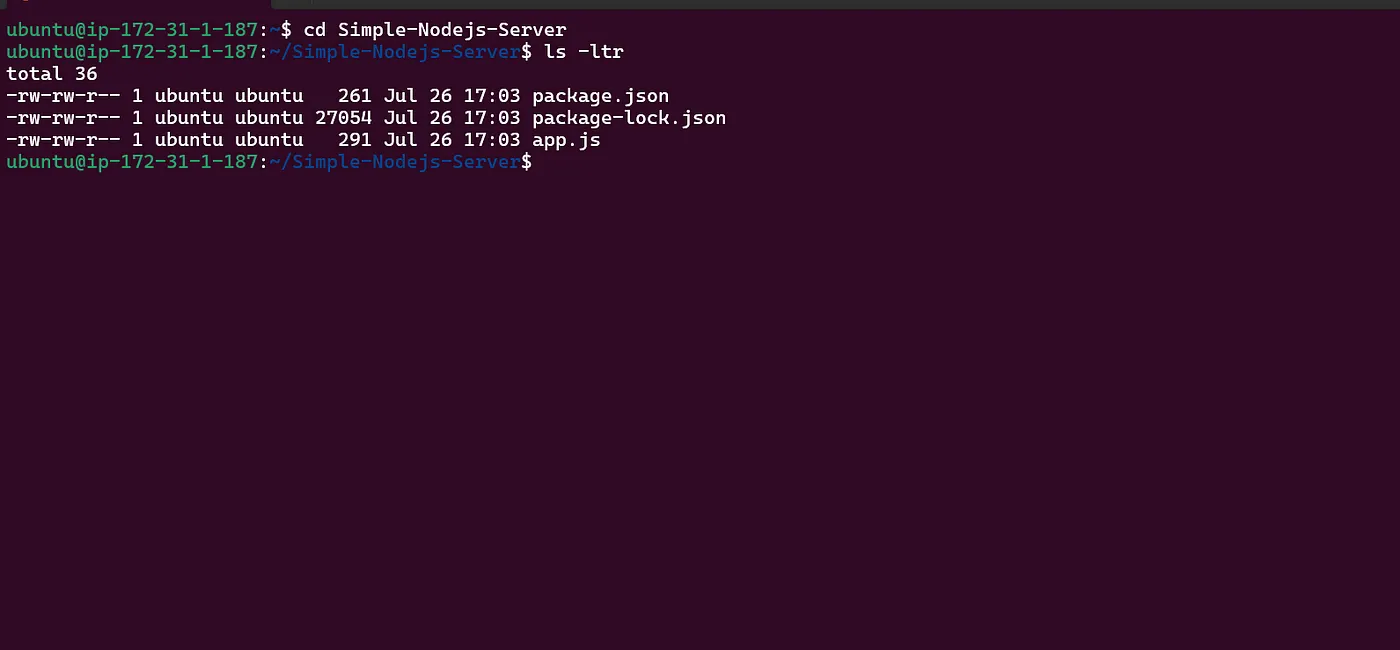
Task: Click the timestamp on the package-lock.json row
Action: tap(452, 118)
